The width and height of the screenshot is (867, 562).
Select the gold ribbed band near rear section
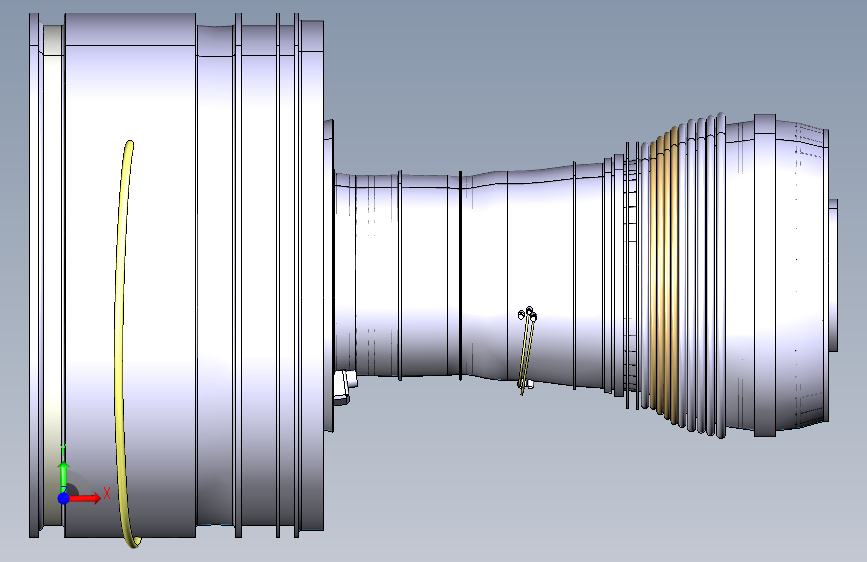pos(664,275)
